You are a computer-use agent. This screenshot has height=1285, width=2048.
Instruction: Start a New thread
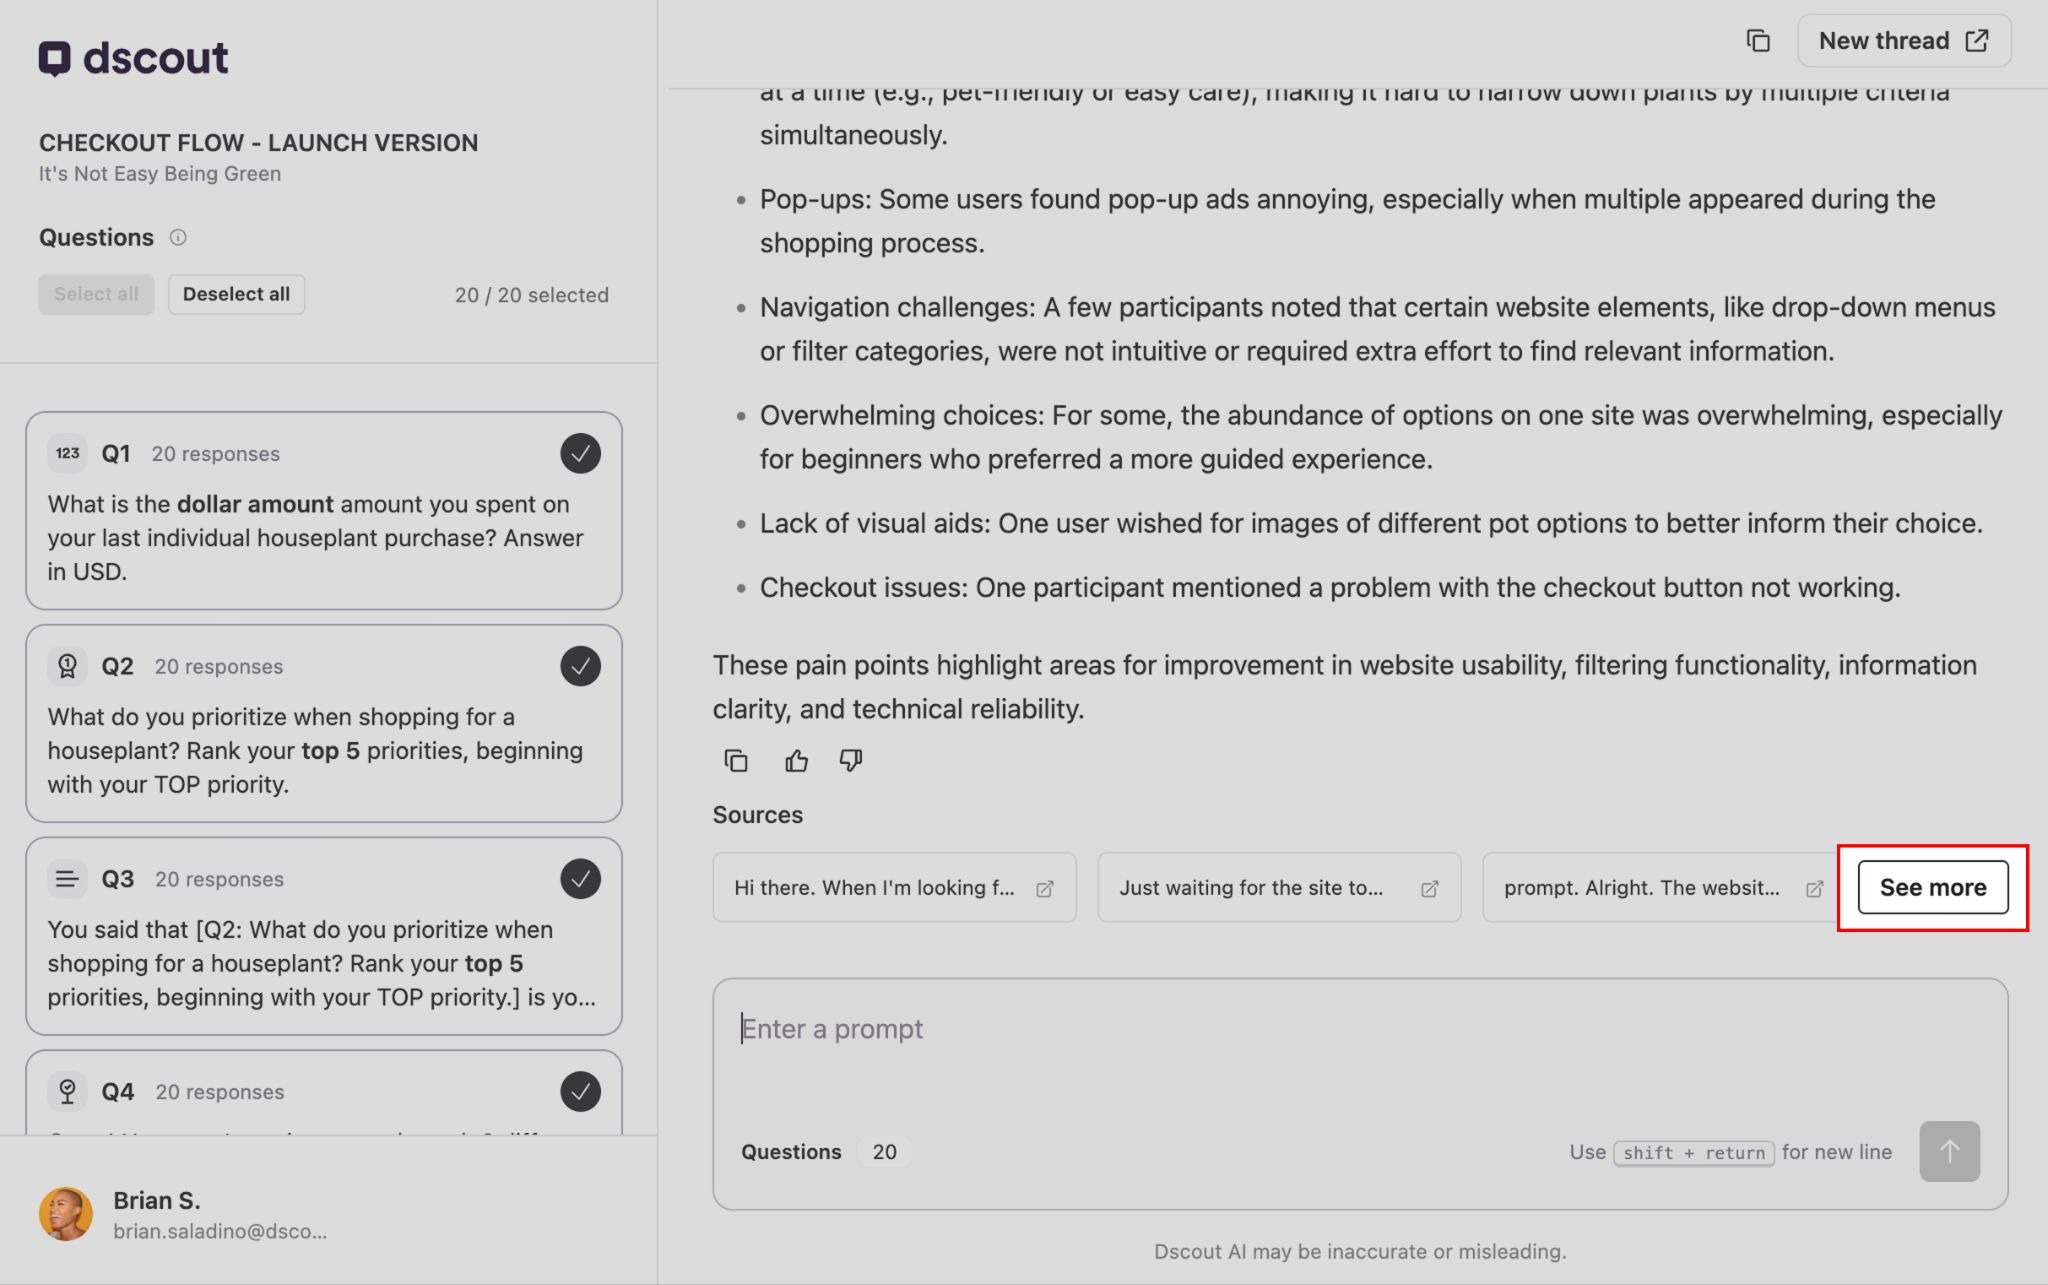pyautogui.click(x=1903, y=41)
